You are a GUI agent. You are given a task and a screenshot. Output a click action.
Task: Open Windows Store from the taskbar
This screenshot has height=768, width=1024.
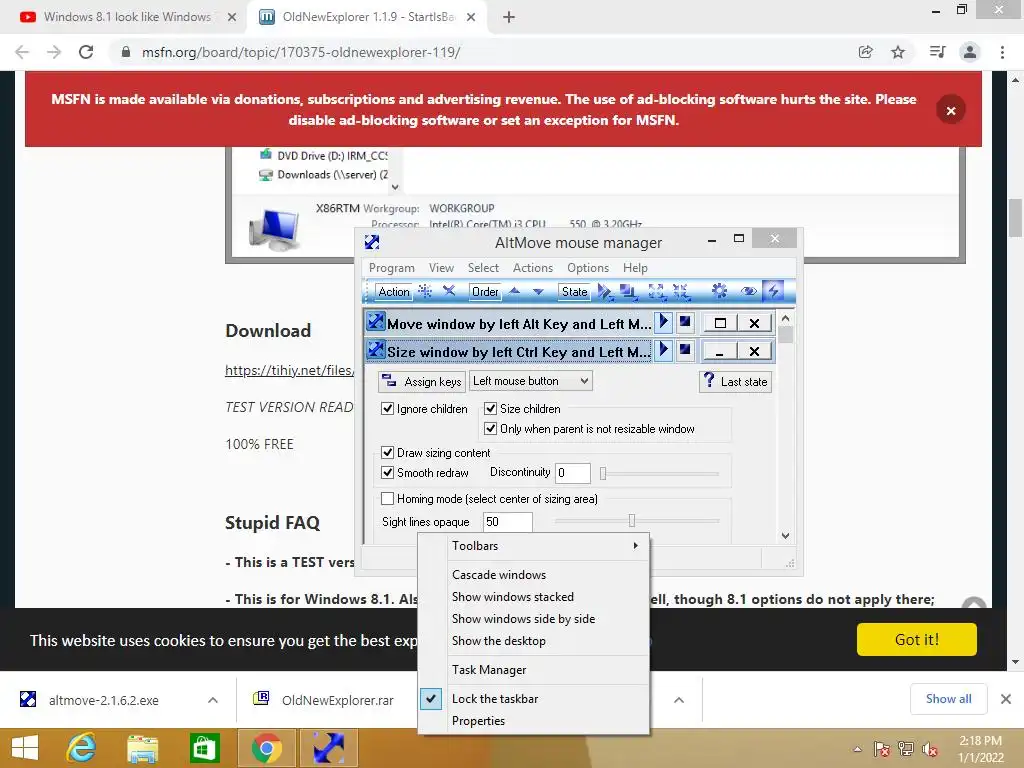204,748
